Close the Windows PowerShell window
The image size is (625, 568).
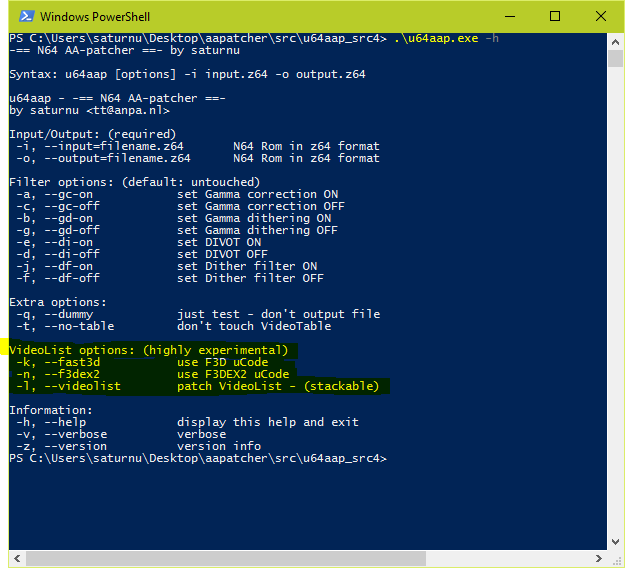[x=601, y=16]
